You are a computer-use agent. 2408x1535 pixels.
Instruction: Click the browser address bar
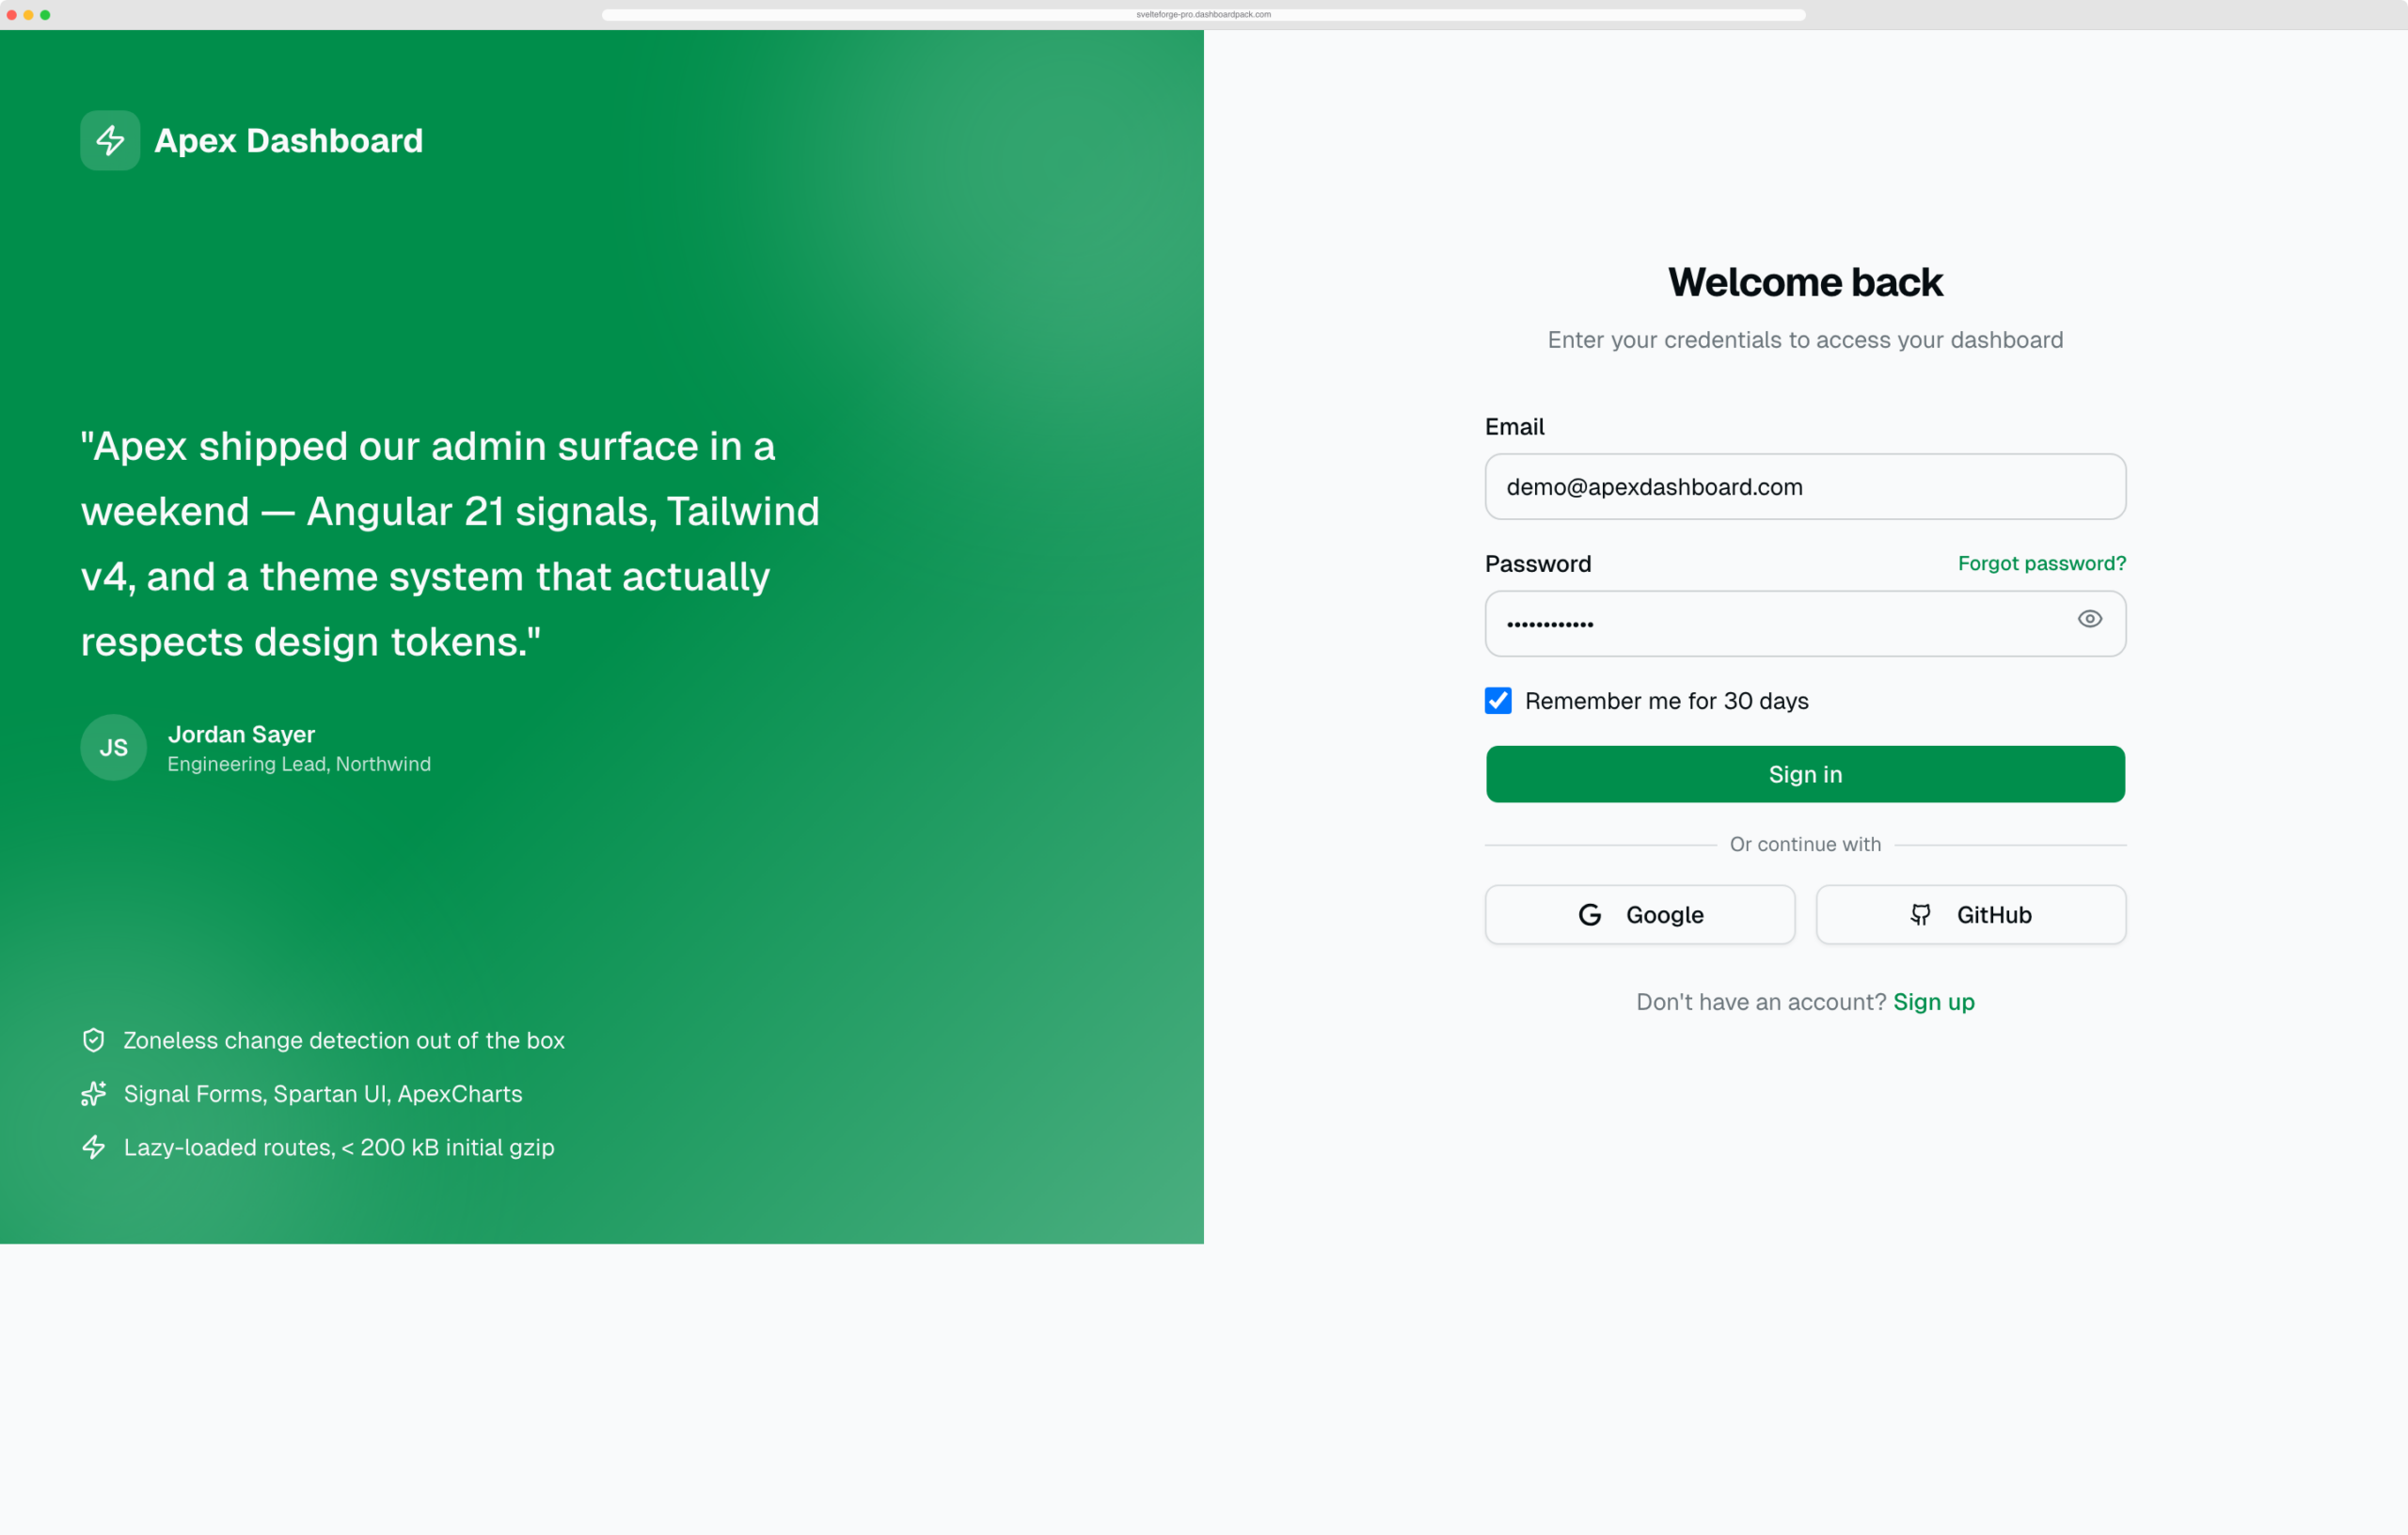(1203, 14)
